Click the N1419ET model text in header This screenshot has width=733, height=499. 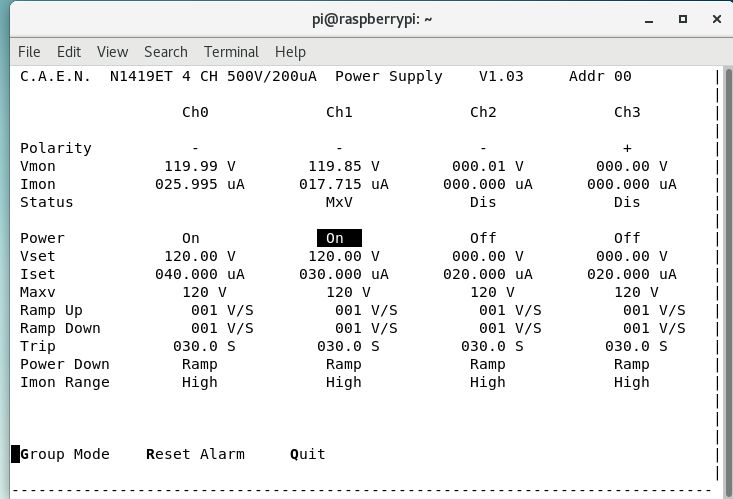[141, 76]
